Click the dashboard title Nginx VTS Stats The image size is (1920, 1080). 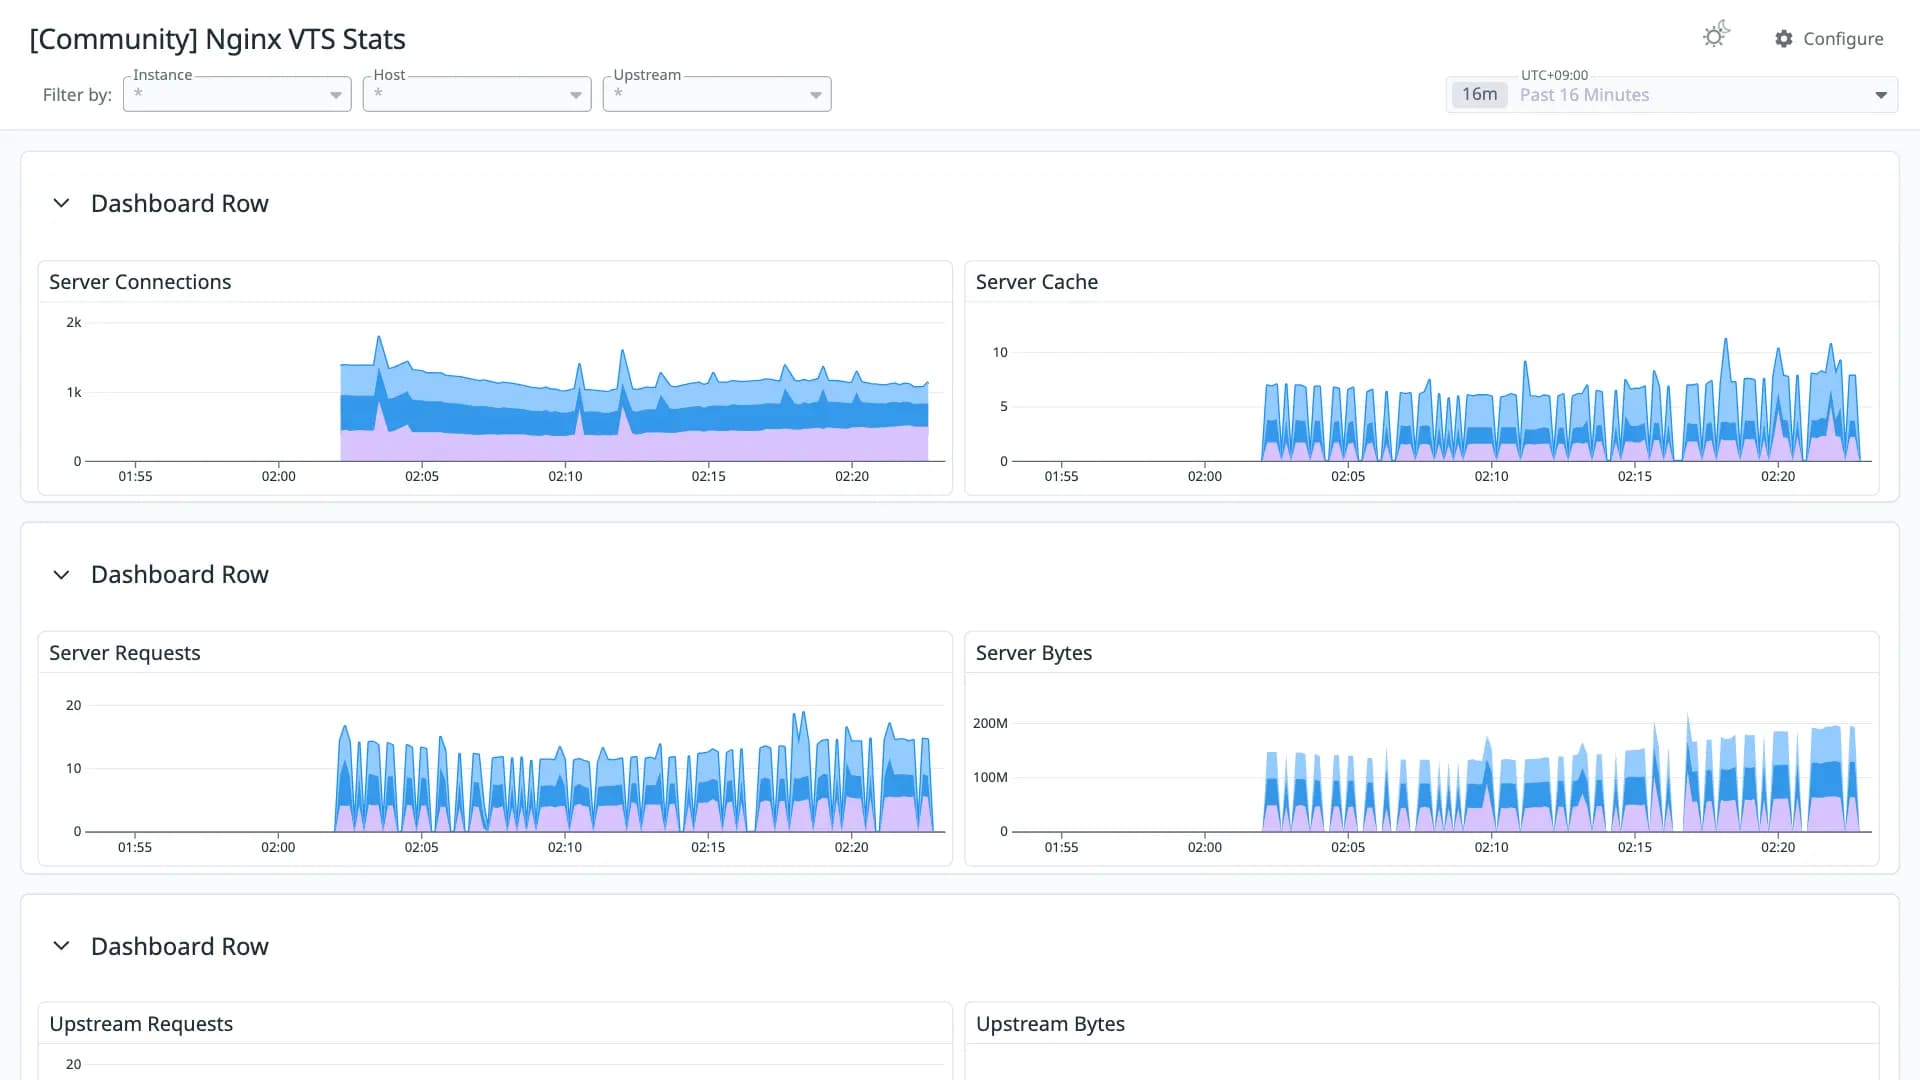coord(217,39)
